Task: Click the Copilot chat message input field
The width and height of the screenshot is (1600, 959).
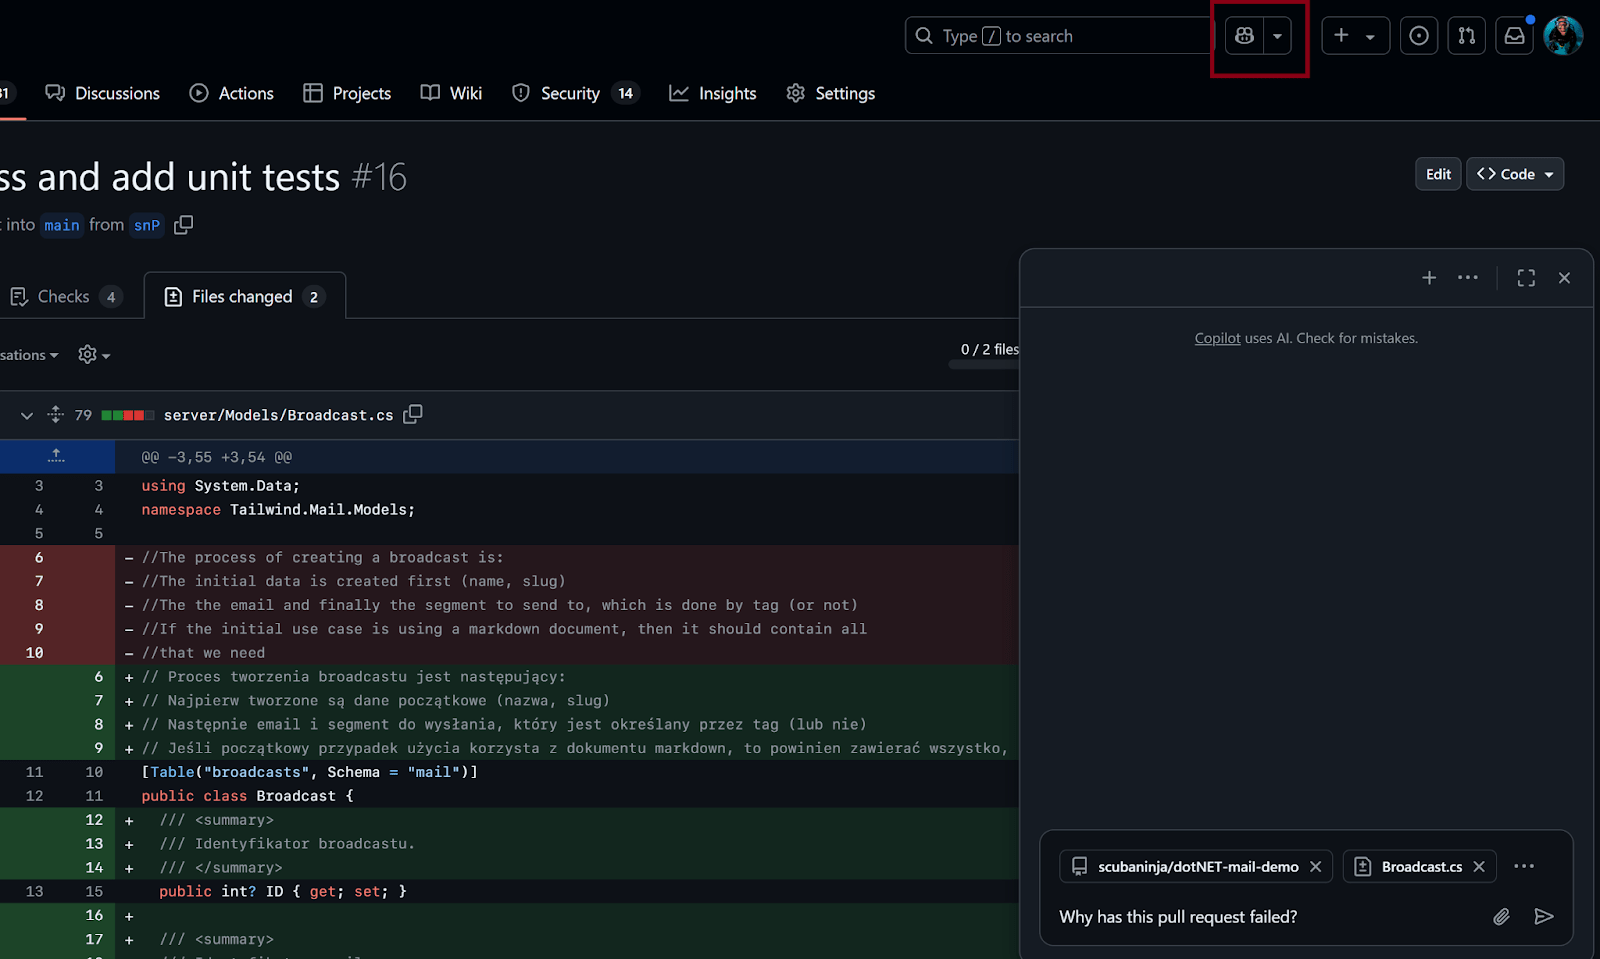Action: coord(1250,916)
